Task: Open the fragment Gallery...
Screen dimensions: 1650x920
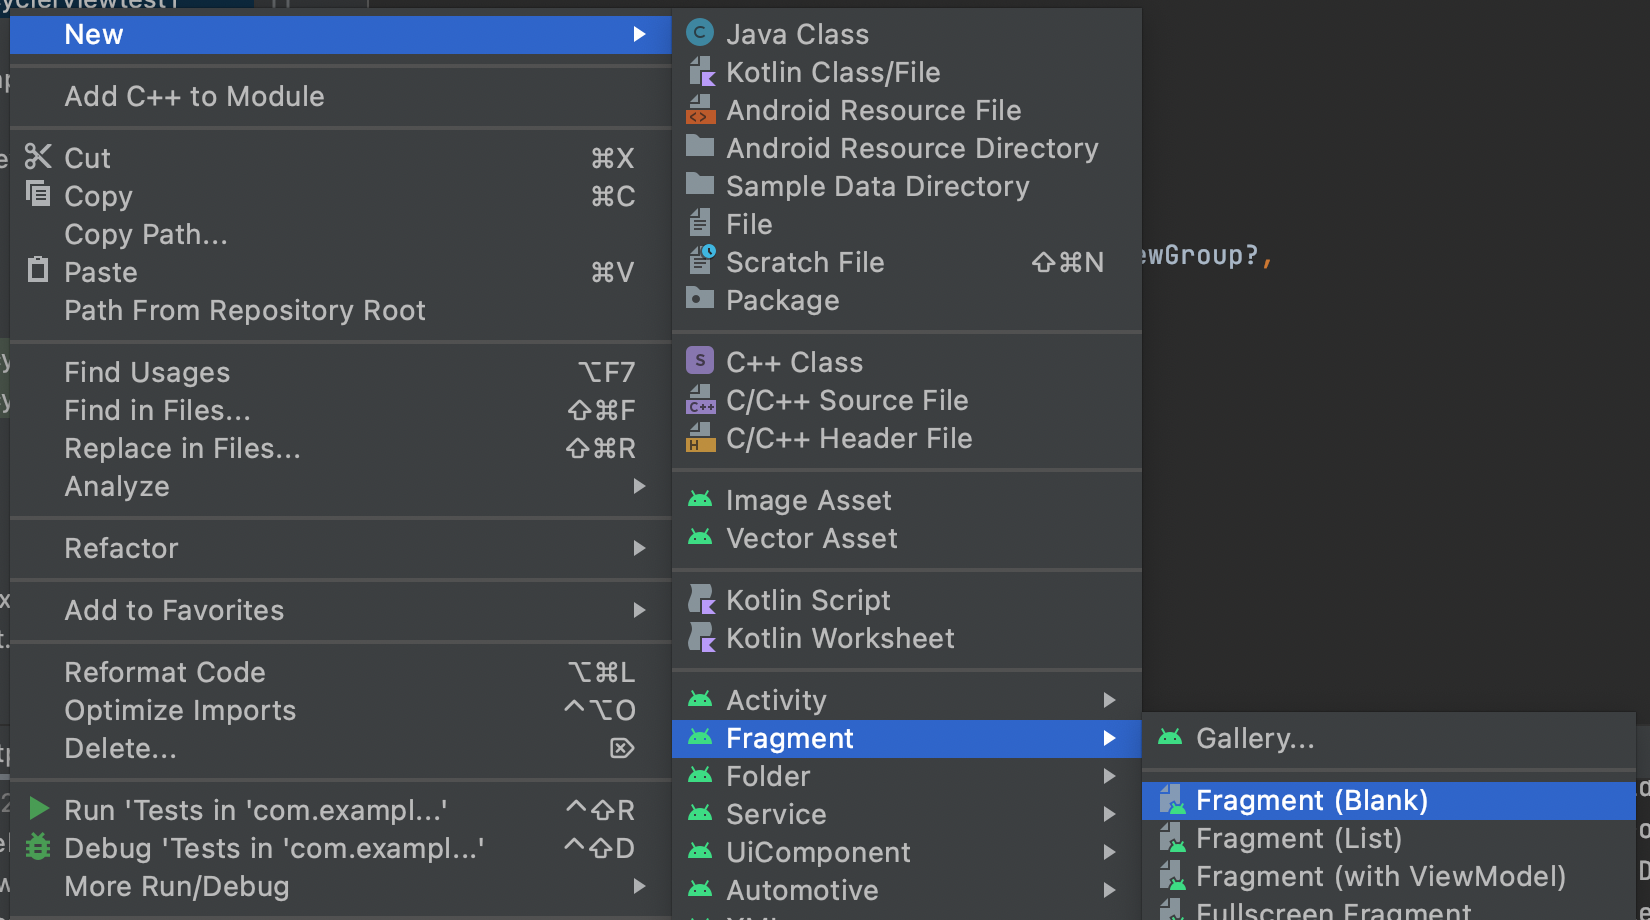Action: (x=1254, y=738)
